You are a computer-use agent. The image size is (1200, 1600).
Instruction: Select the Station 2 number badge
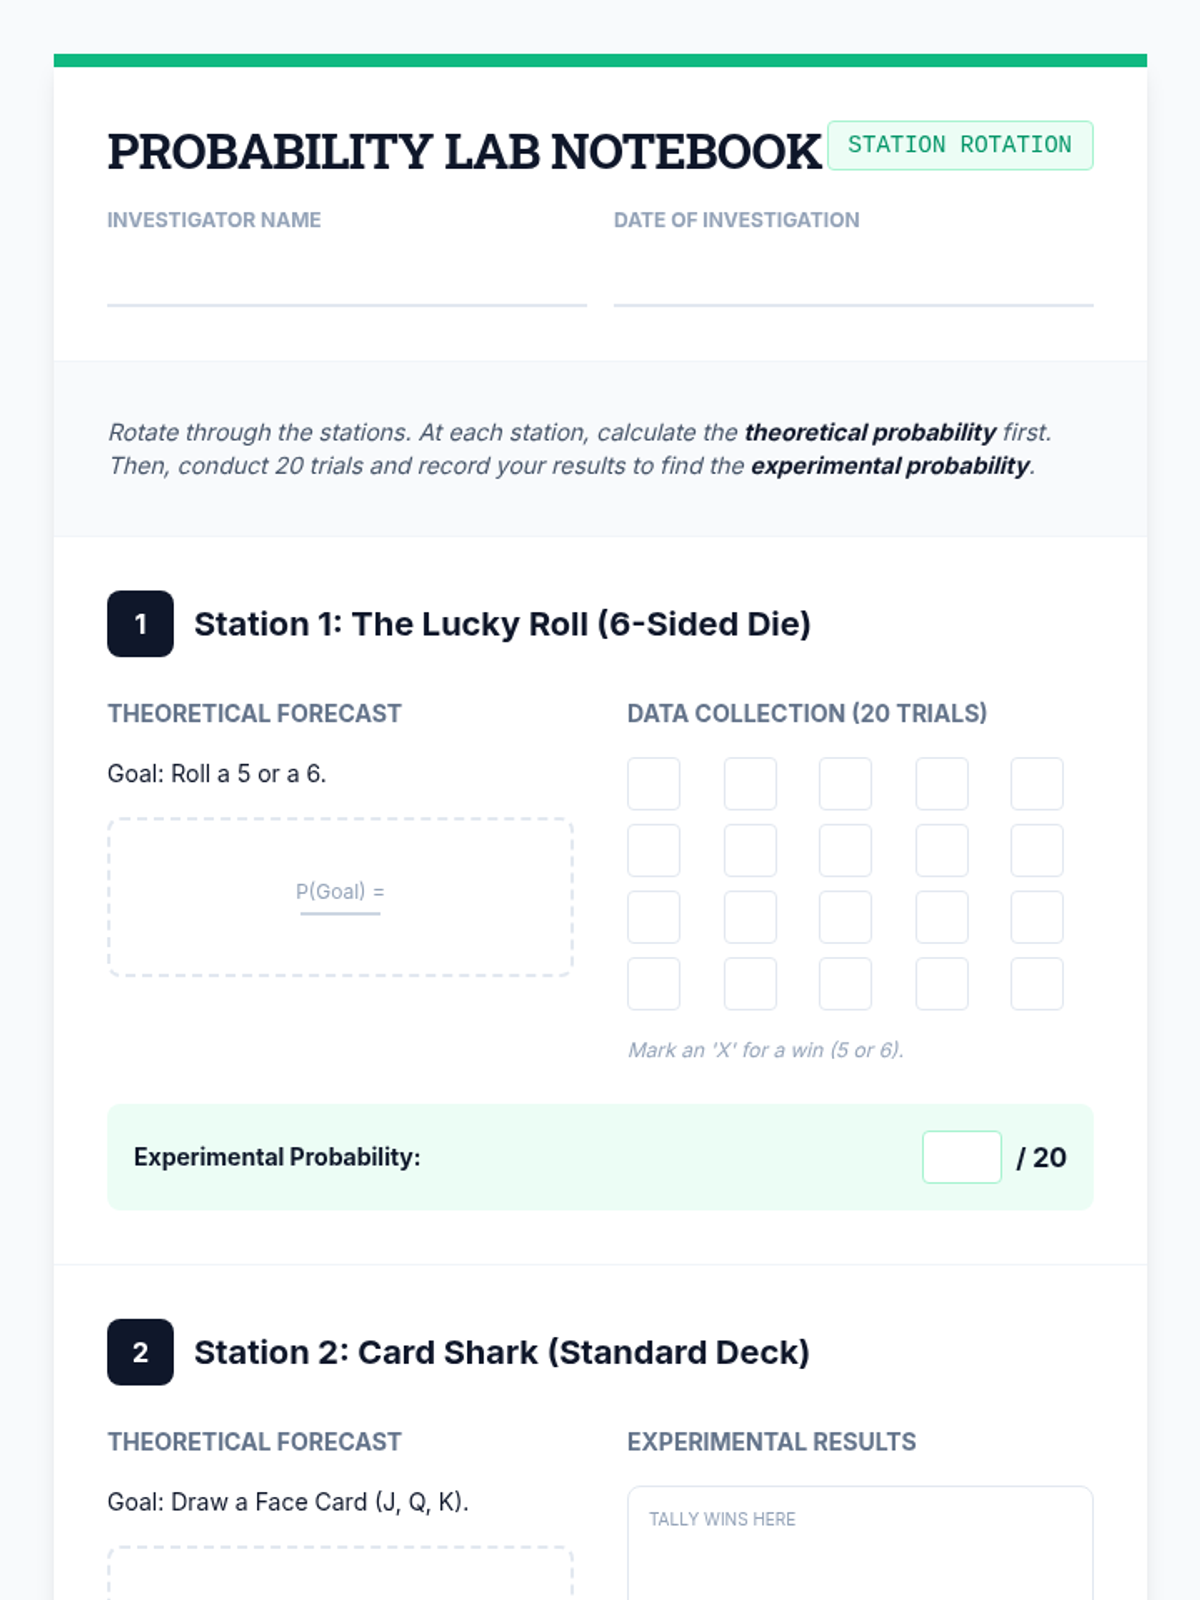[140, 1352]
